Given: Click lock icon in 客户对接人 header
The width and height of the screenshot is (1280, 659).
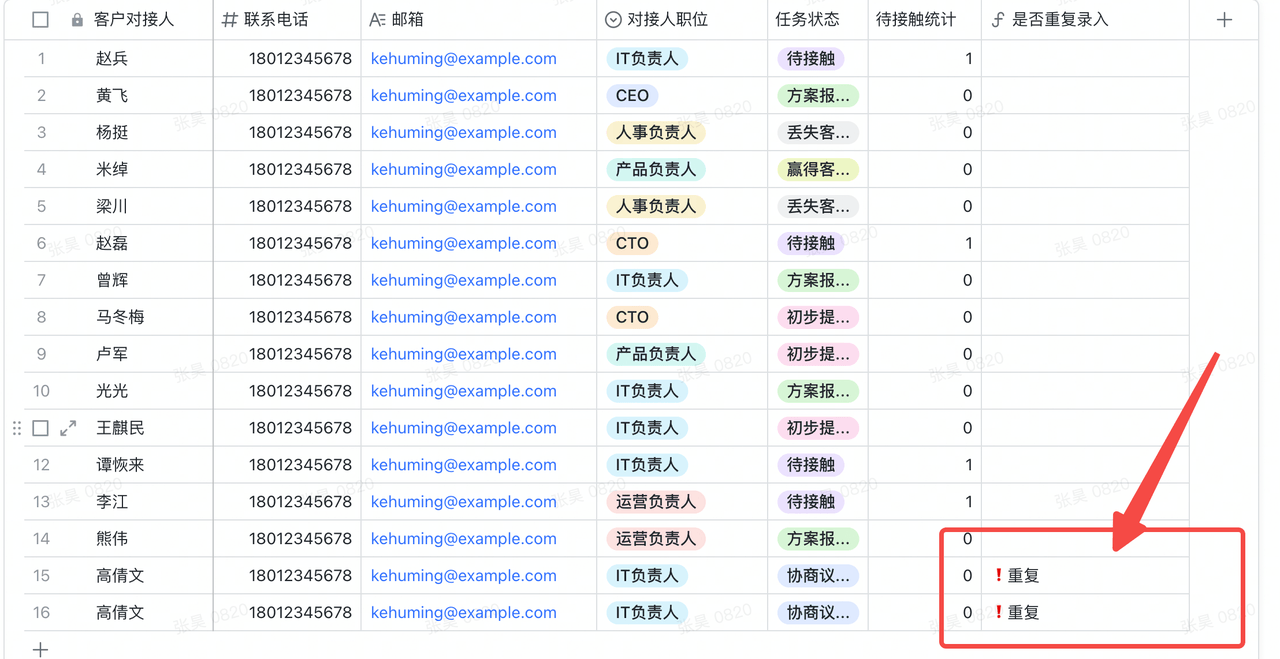Looking at the screenshot, I should (77, 20).
